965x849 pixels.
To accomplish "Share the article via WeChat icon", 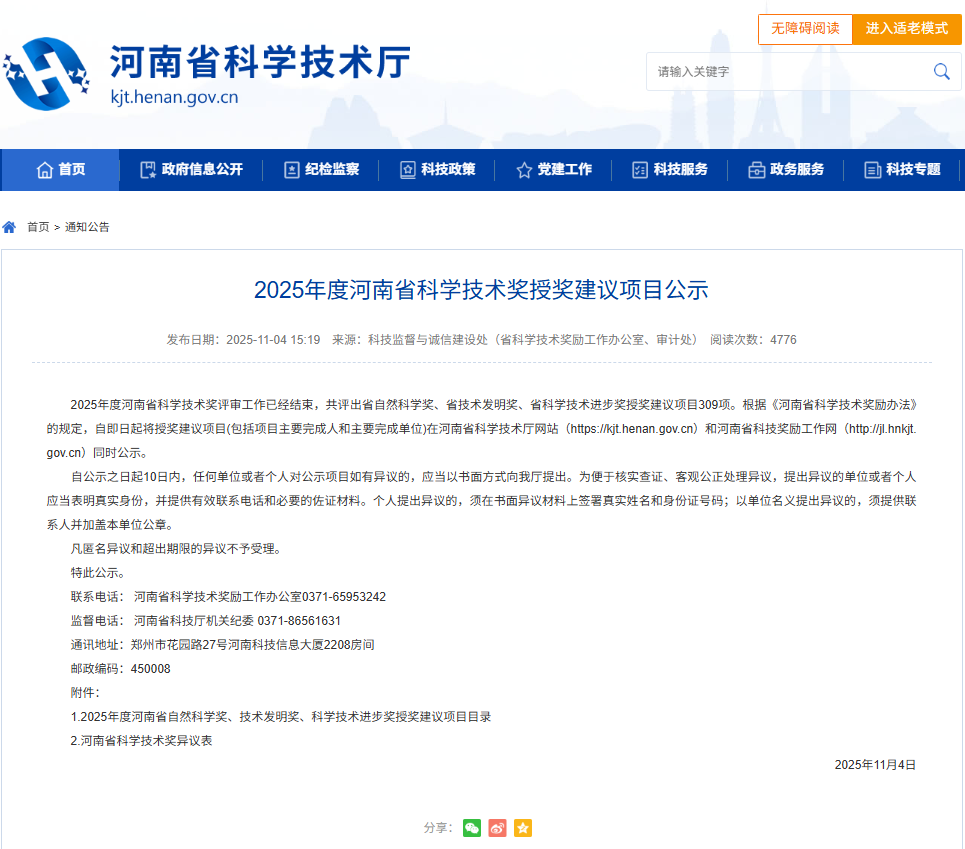I will [x=472, y=828].
